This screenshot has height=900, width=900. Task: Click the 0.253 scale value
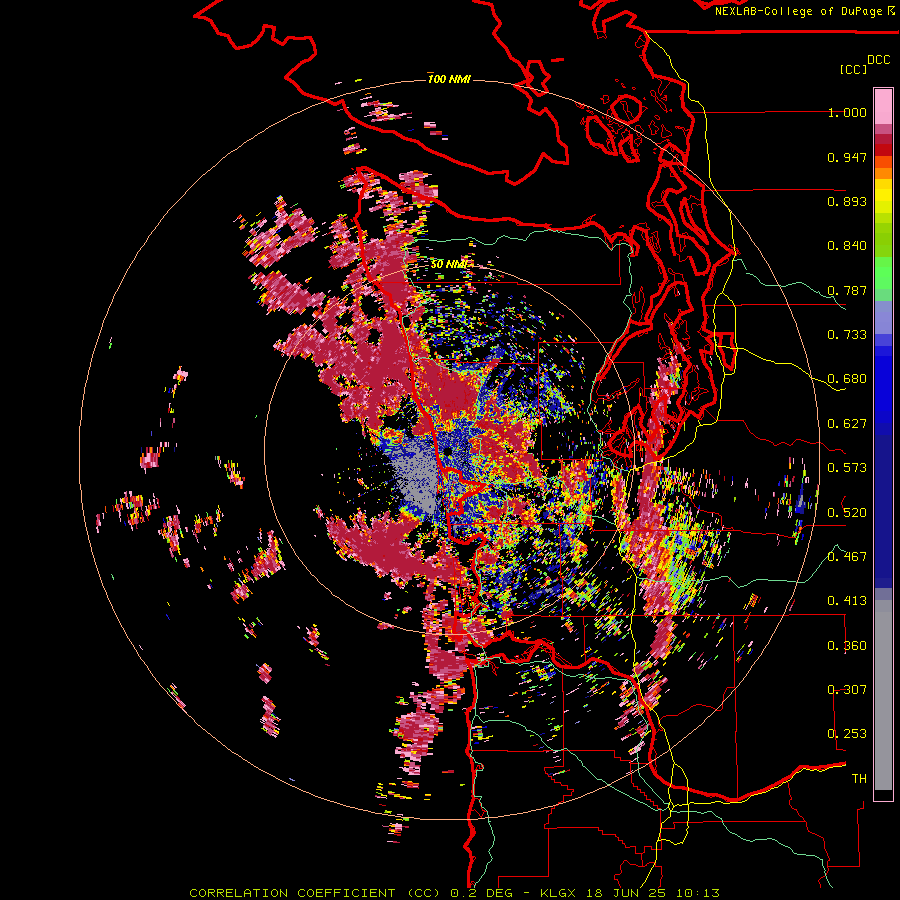click(x=847, y=734)
